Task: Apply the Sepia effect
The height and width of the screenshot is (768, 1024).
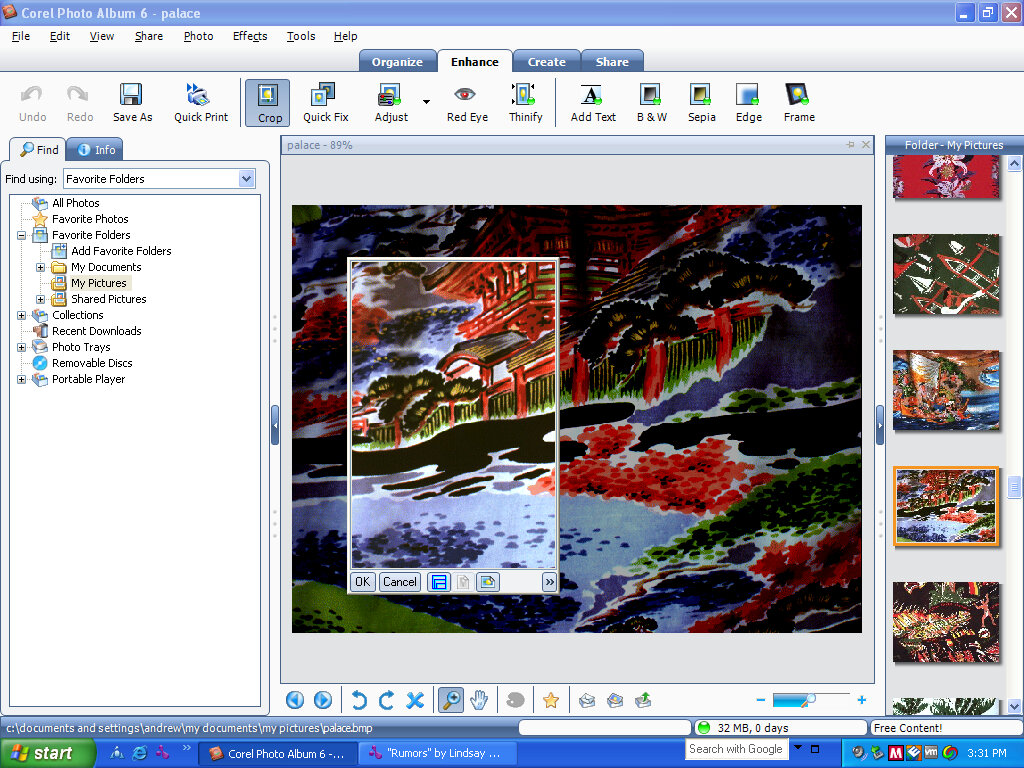Action: [x=701, y=103]
